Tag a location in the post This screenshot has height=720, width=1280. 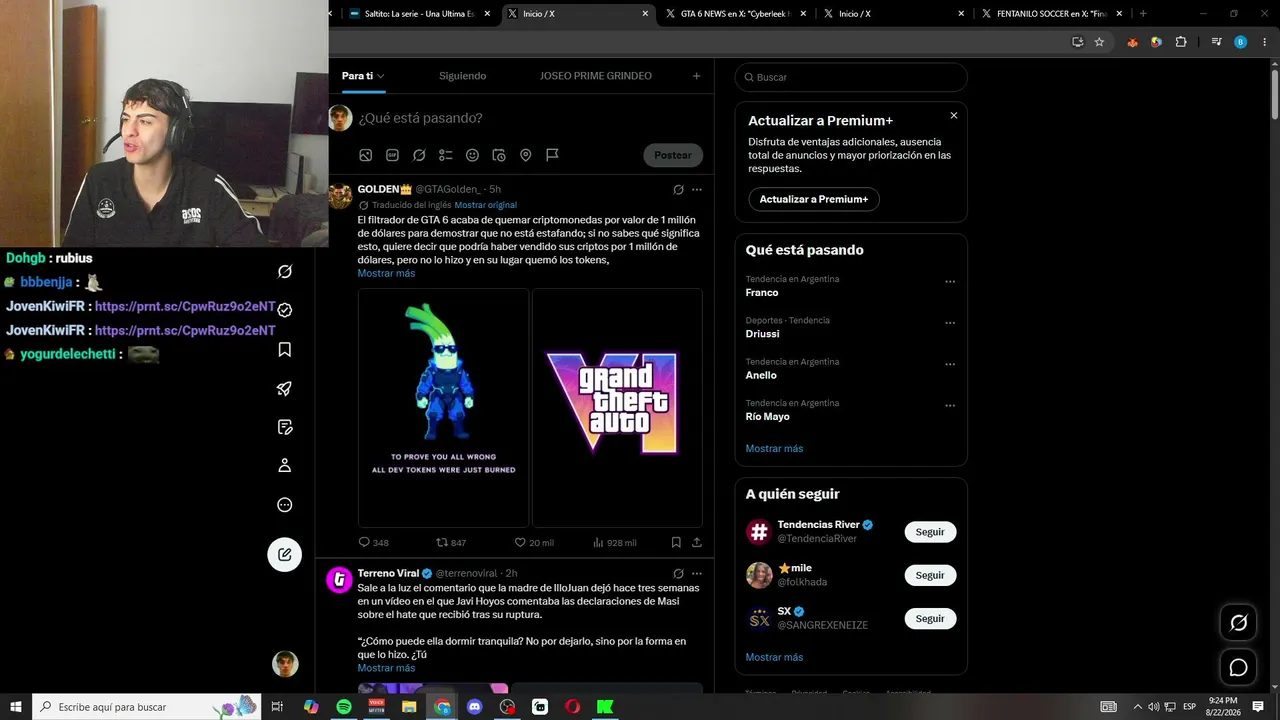coord(525,155)
